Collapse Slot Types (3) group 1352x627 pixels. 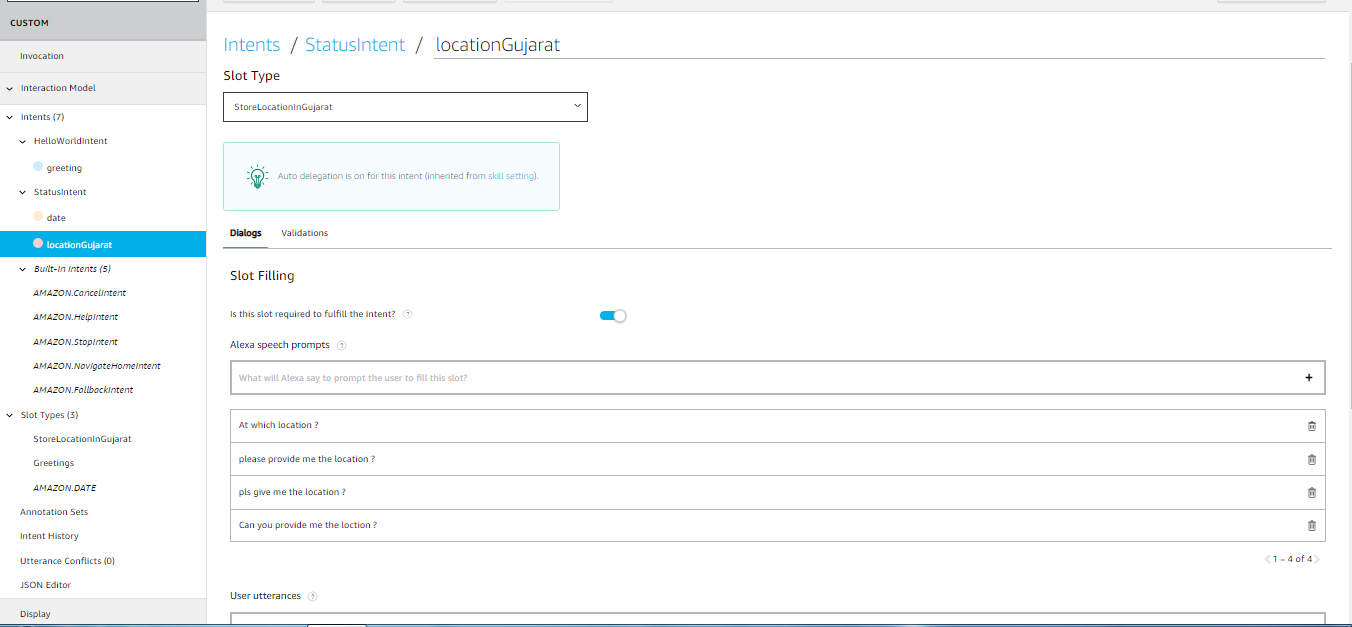[x=9, y=415]
